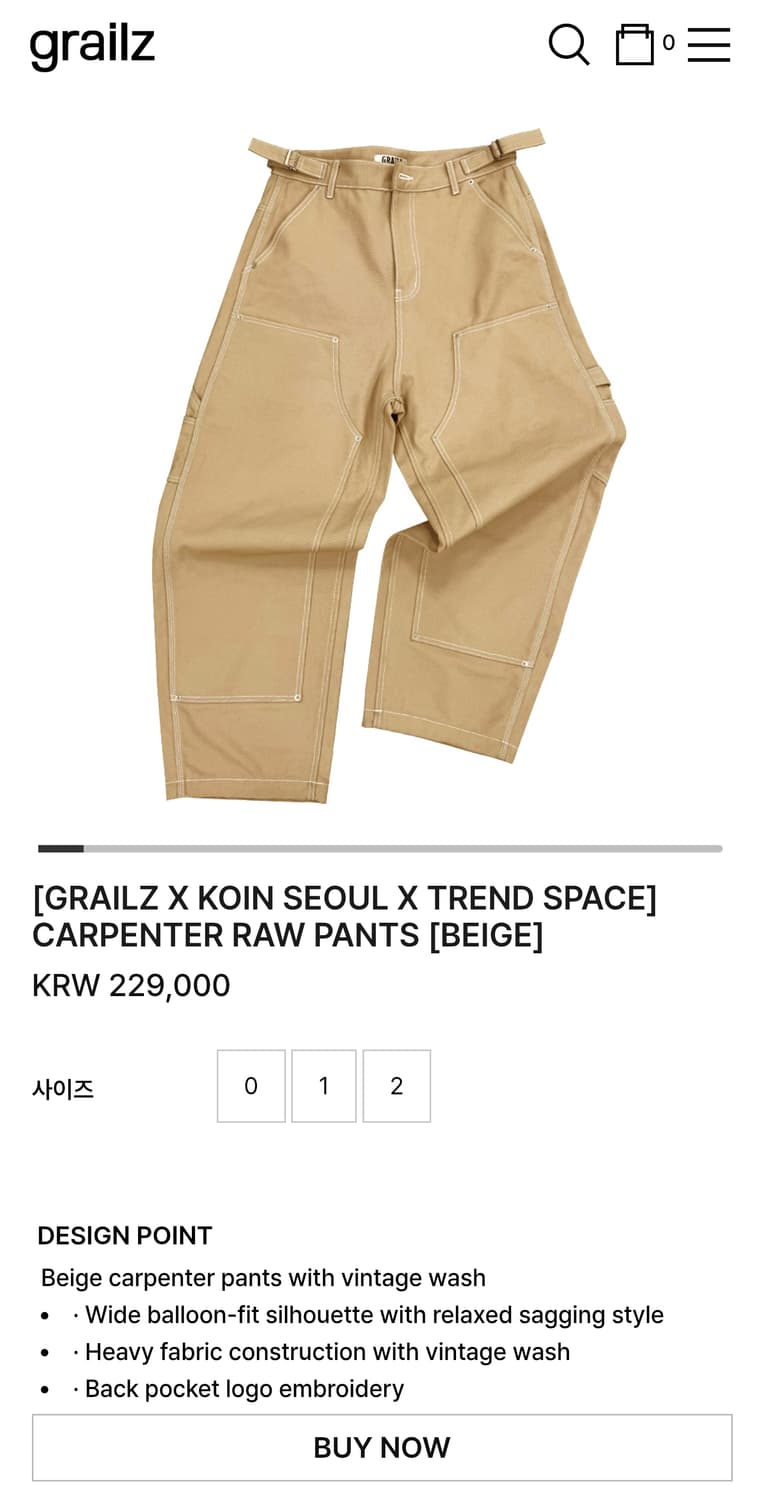The width and height of the screenshot is (761, 1500).
Task: Select size 1 option
Action: pos(324,1086)
